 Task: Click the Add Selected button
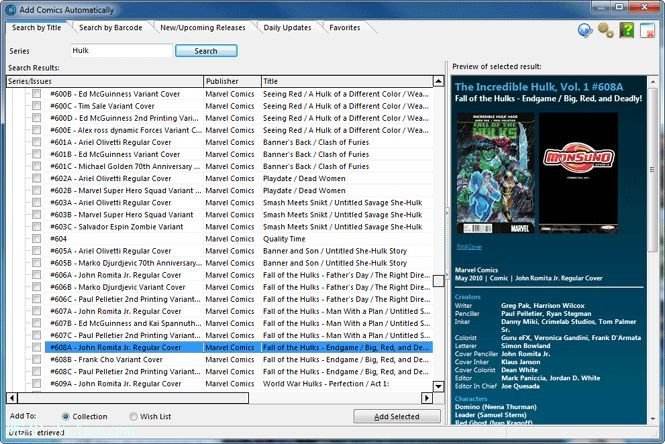397,417
